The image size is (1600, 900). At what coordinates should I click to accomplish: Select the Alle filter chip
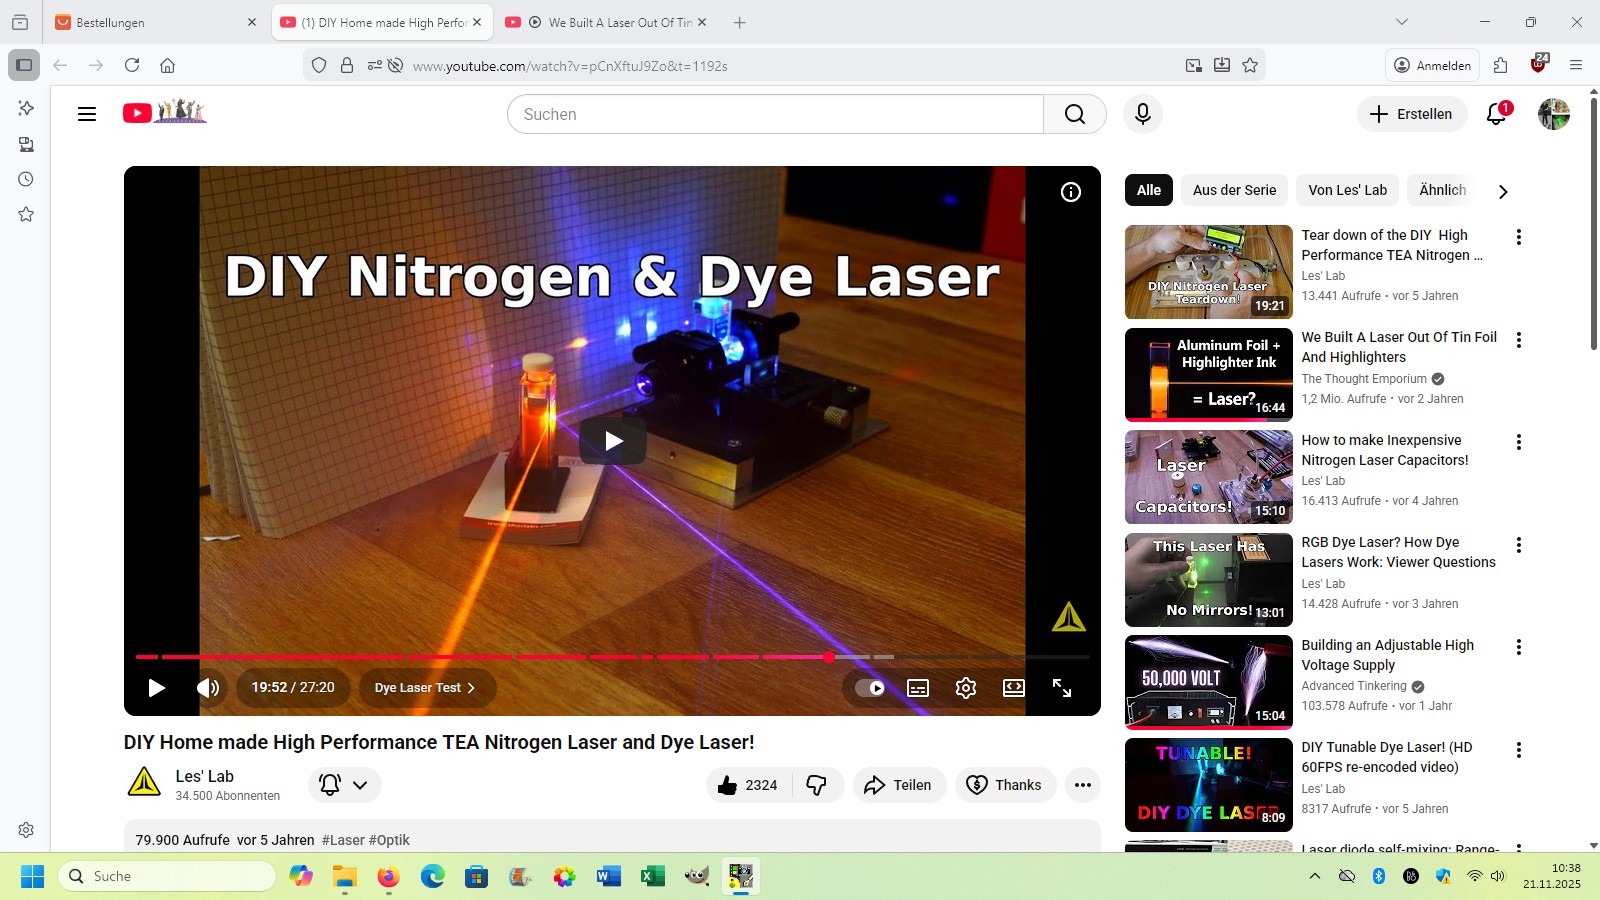1149,190
